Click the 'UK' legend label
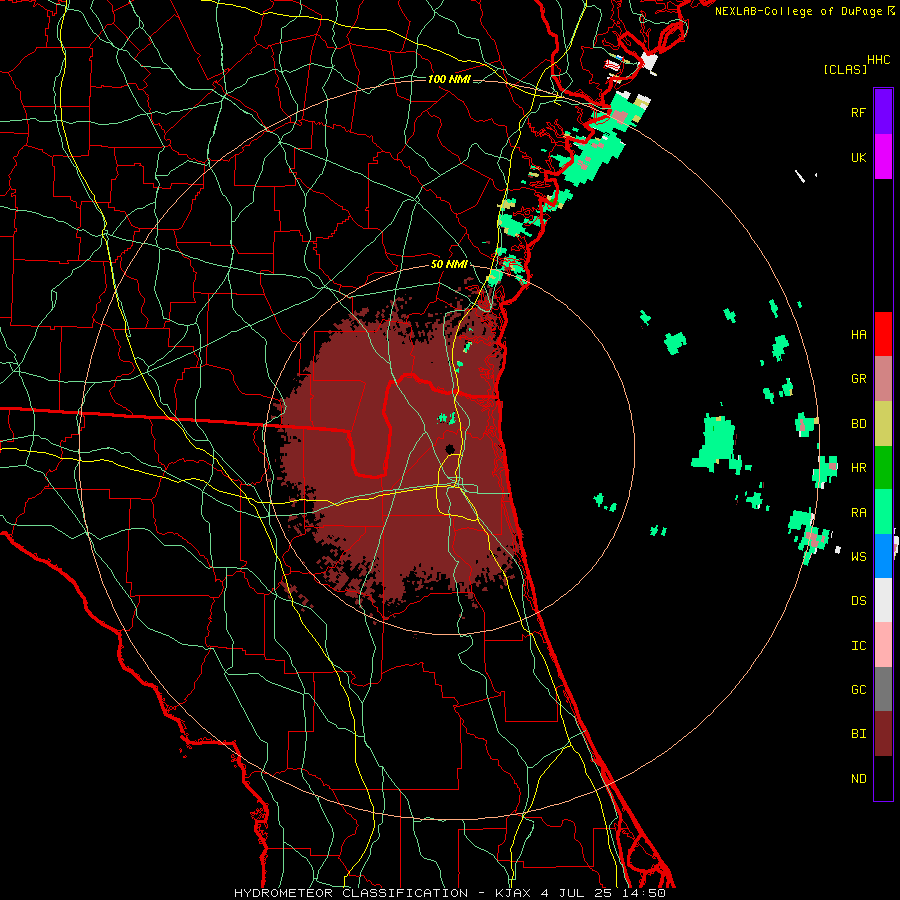This screenshot has height=900, width=900. click(859, 157)
